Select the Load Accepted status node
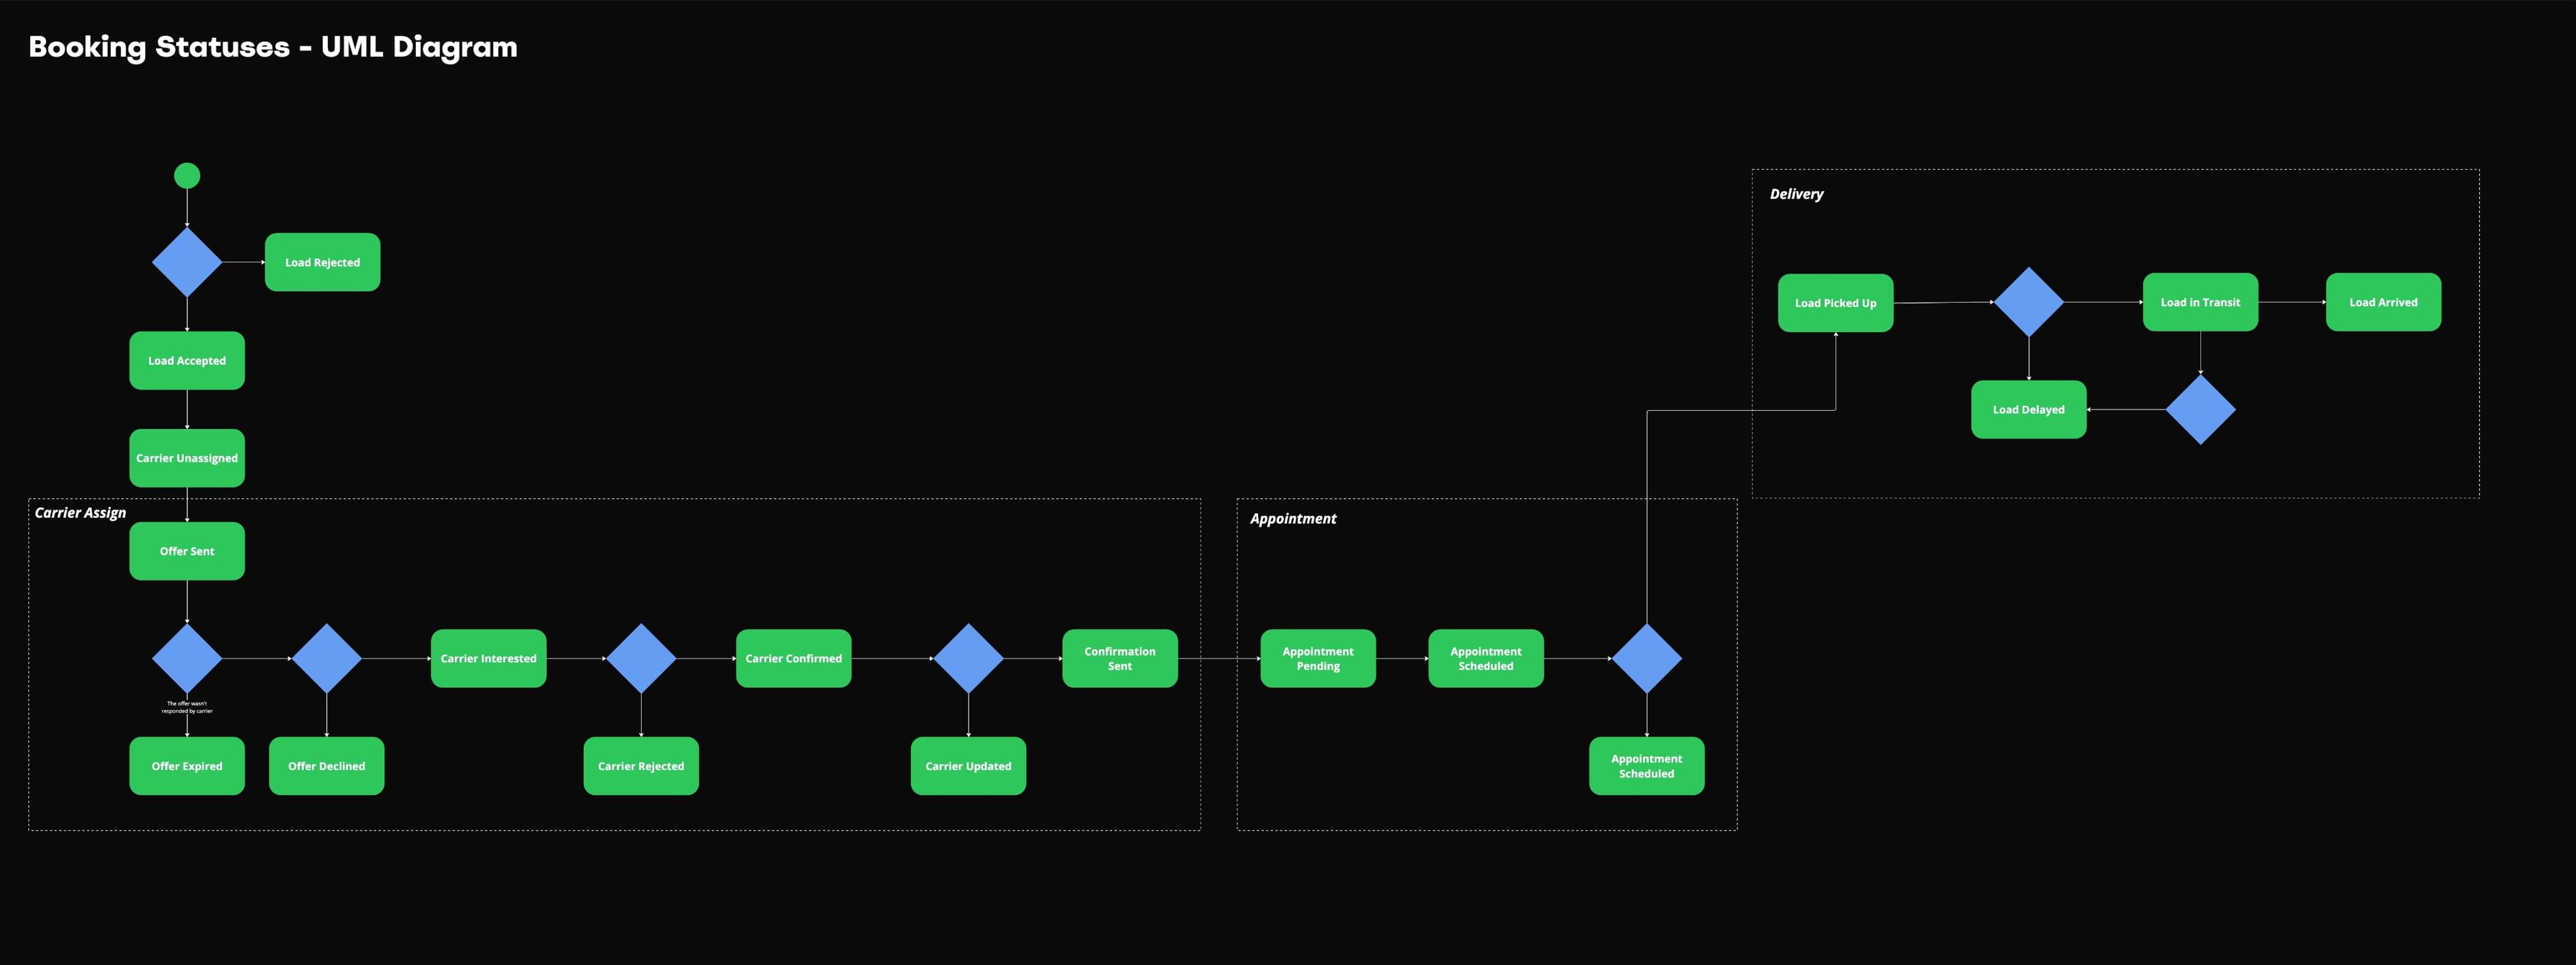The image size is (2576, 965). (187, 360)
